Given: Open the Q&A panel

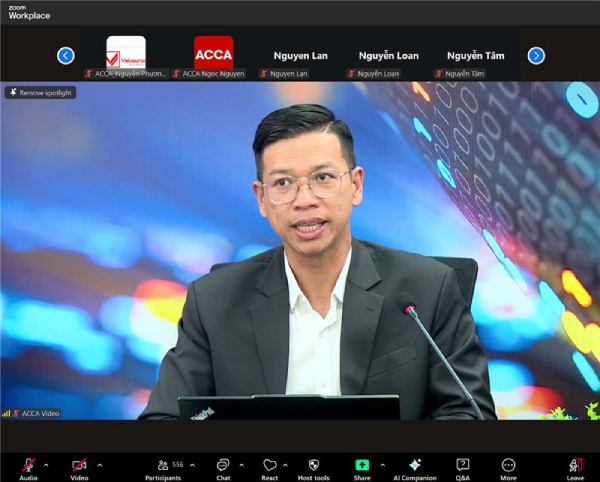Looking at the screenshot, I should (463, 466).
